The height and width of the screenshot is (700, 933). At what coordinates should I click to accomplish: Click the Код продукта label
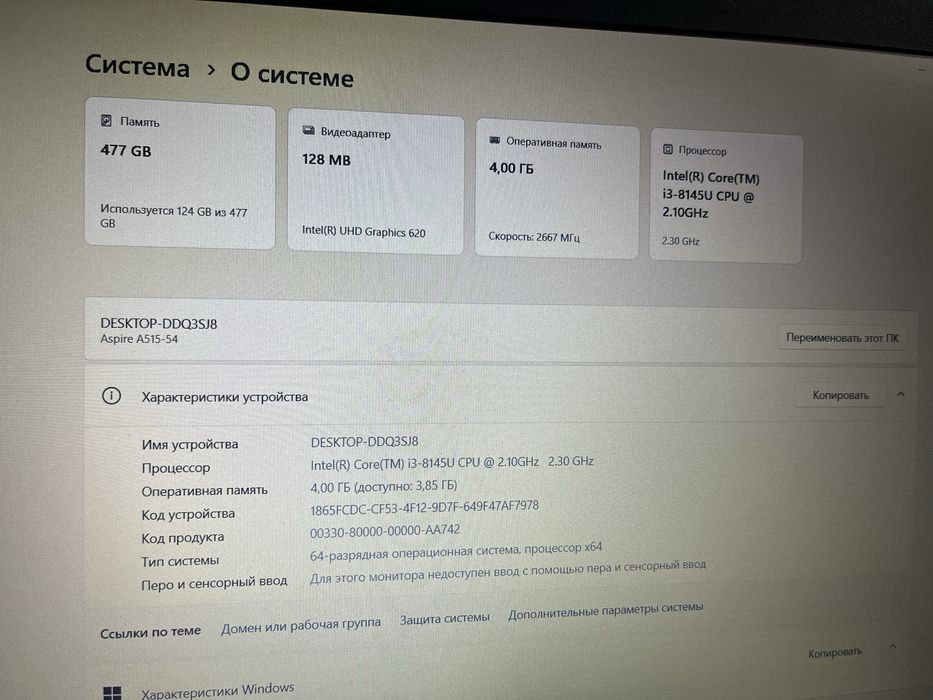pyautogui.click(x=183, y=538)
